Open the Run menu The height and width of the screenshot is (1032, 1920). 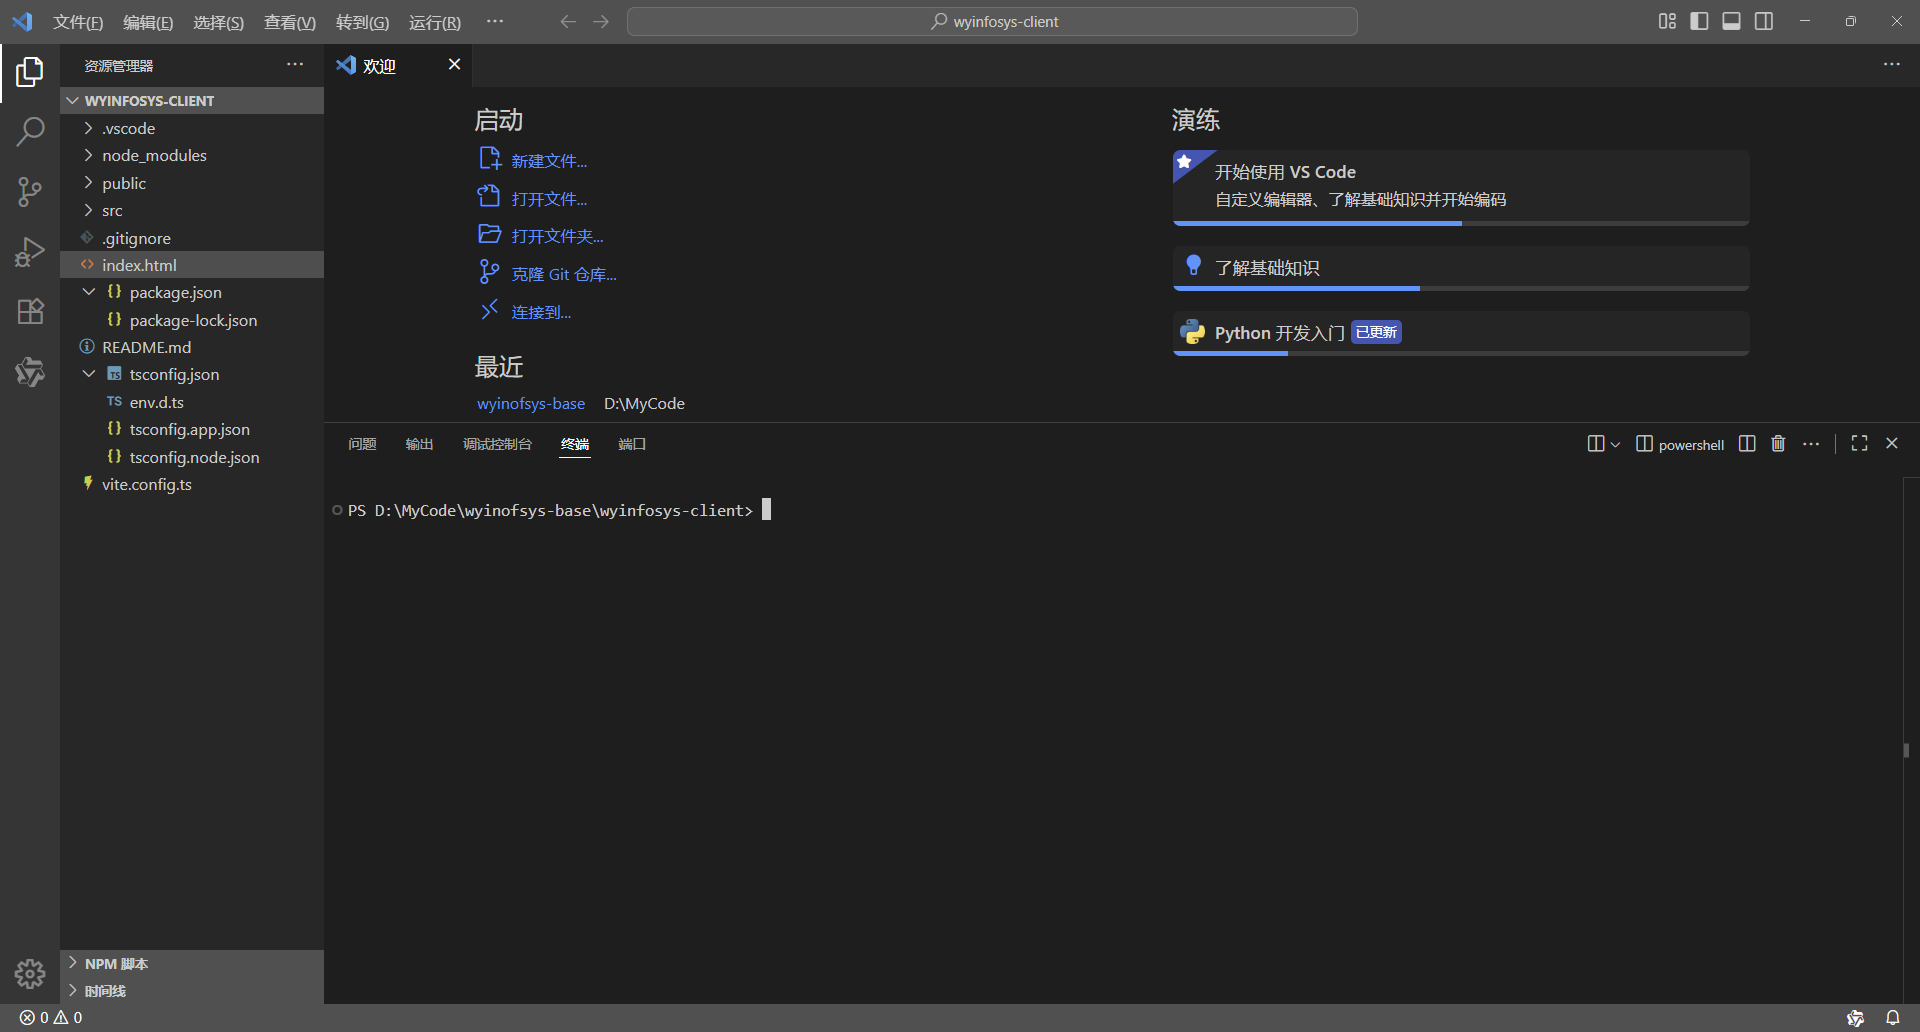[435, 22]
